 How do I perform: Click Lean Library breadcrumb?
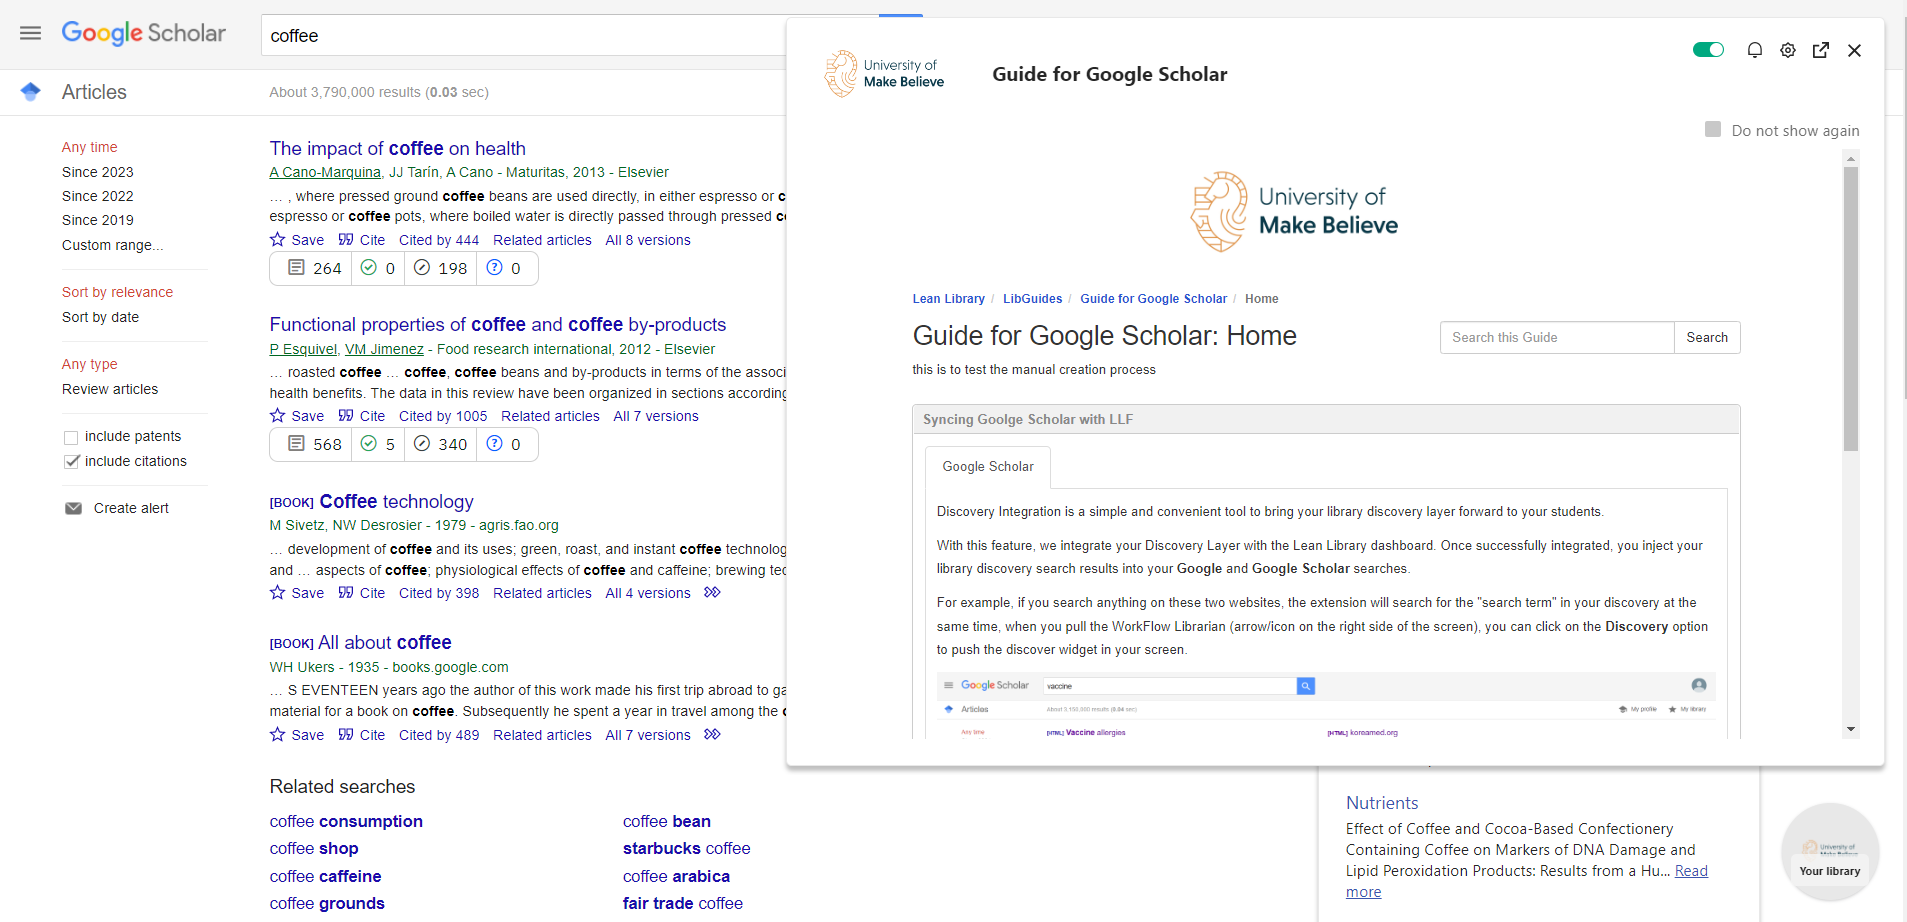click(x=948, y=299)
